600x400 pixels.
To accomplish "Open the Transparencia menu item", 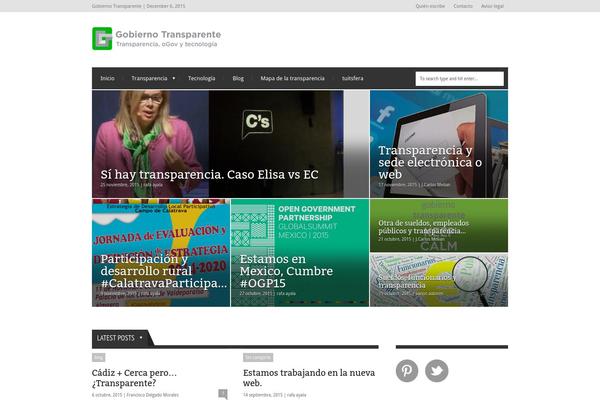I will pyautogui.click(x=149, y=78).
